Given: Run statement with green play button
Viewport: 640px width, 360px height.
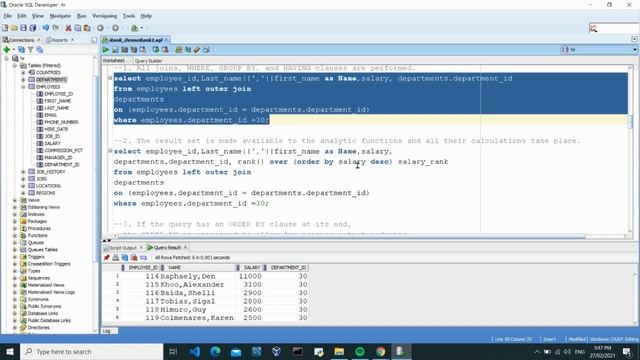Looking at the screenshot, I should point(106,50).
